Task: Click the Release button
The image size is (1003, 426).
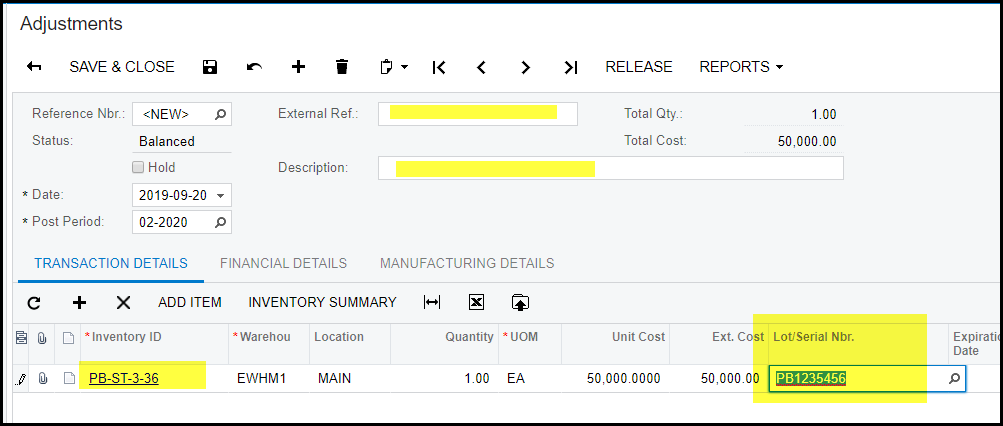Action: point(638,67)
